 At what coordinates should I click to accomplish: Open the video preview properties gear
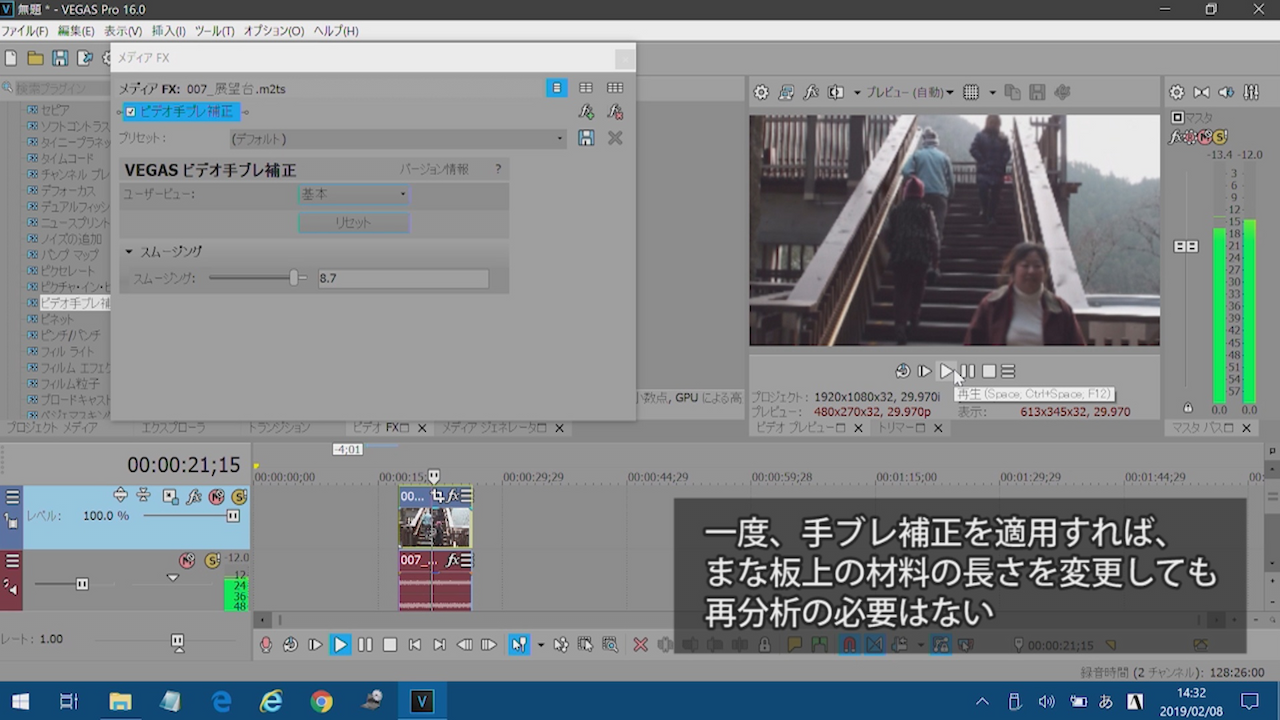[761, 92]
